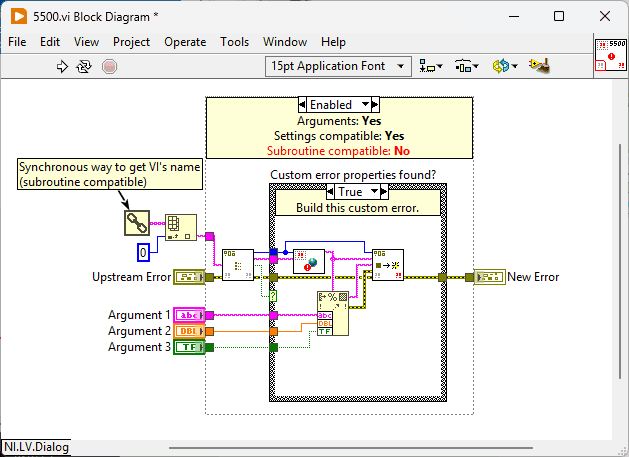Click the Upstream Error cluster terminal

tap(189, 277)
